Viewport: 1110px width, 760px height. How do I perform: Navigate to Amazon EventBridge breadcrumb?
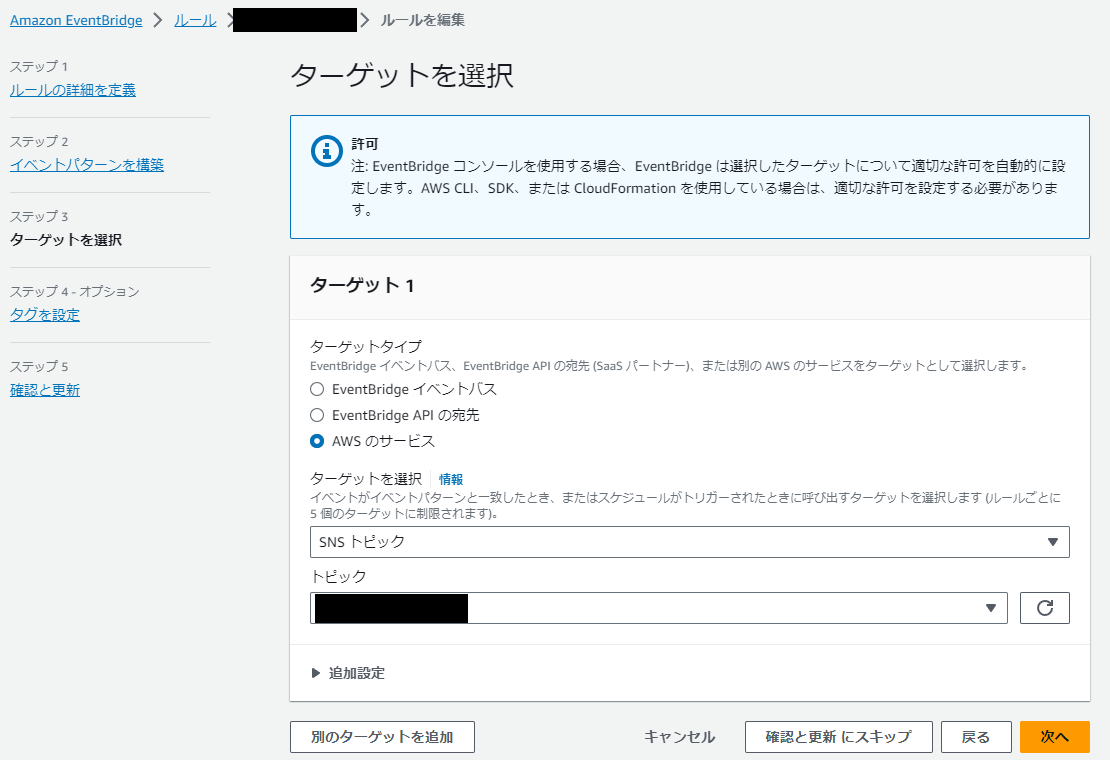[76, 20]
